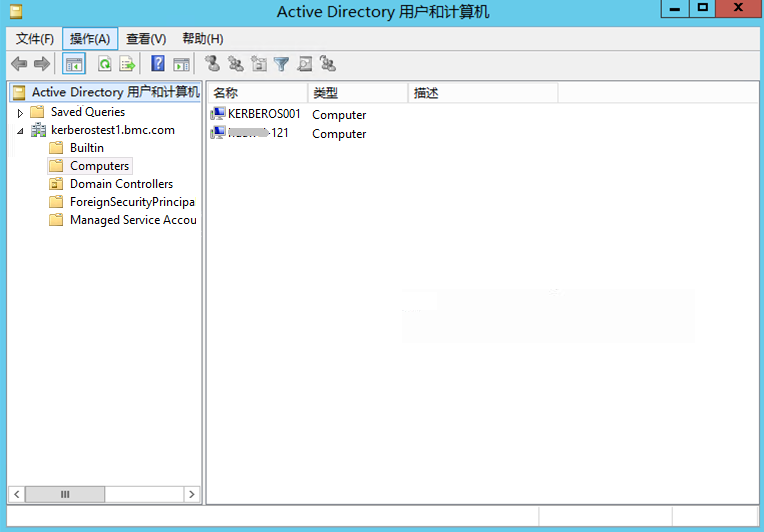Collapse the kerberostest1.bmc.com domain node
Viewport: 764px width, 532px height.
coord(20,131)
